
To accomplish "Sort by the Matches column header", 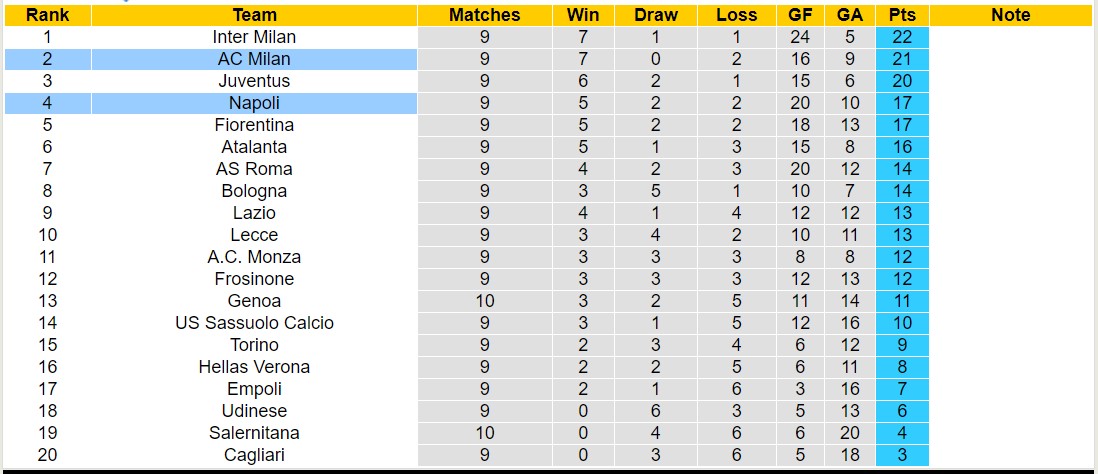I will pos(485,15).
